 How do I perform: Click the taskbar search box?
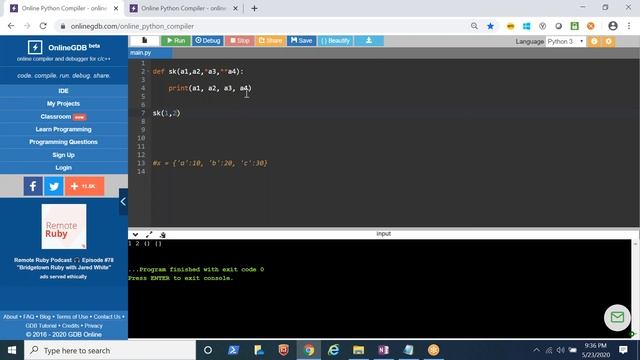[x=110, y=350]
